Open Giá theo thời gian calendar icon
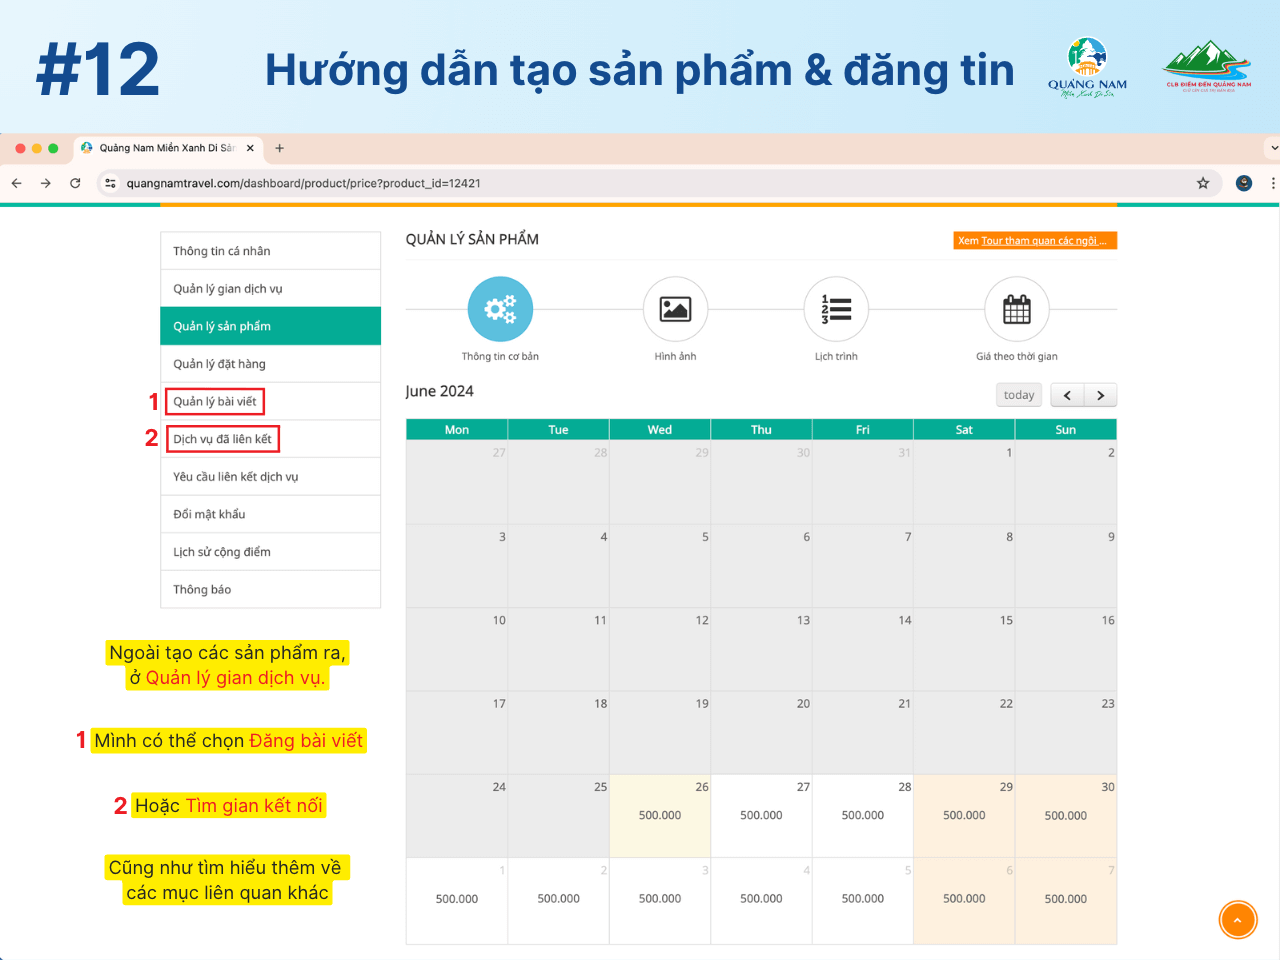 [x=1016, y=309]
